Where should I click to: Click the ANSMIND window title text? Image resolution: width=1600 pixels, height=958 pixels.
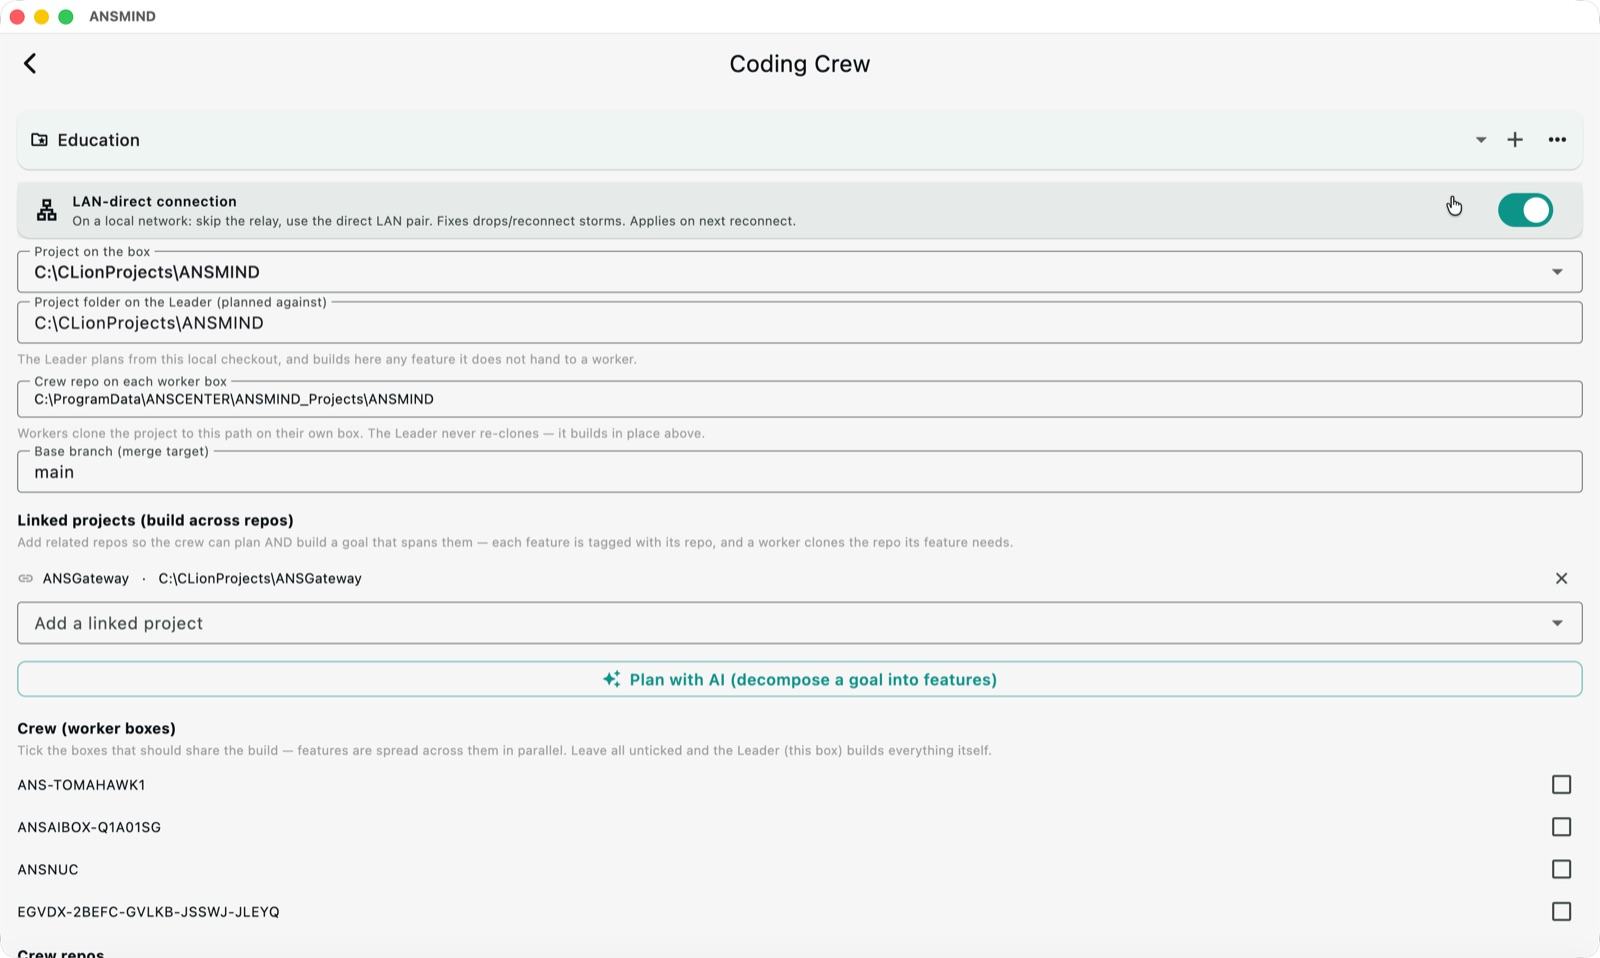tap(122, 16)
